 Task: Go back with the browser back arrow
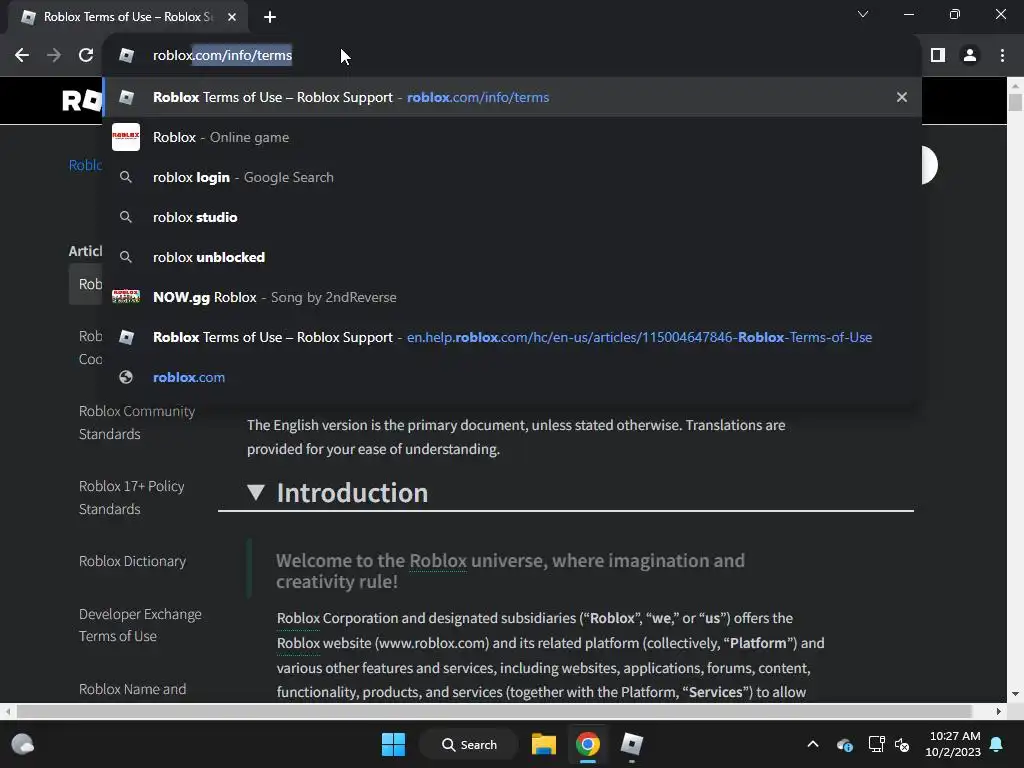22,56
